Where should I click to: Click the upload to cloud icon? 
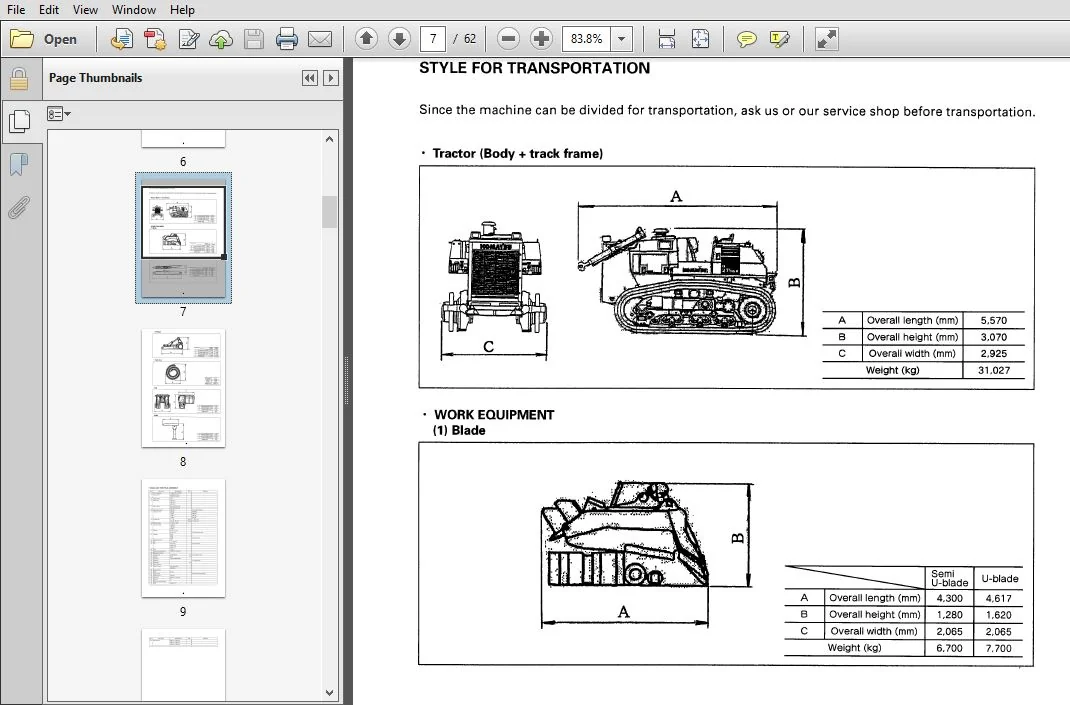[x=220, y=39]
